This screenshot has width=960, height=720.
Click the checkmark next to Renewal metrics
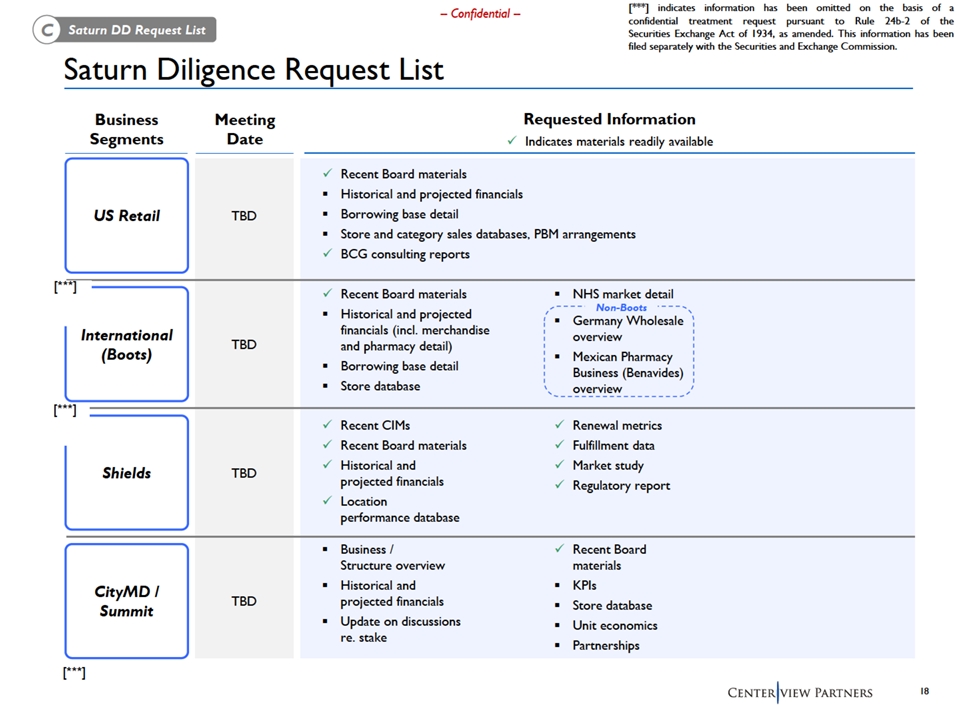tap(560, 424)
